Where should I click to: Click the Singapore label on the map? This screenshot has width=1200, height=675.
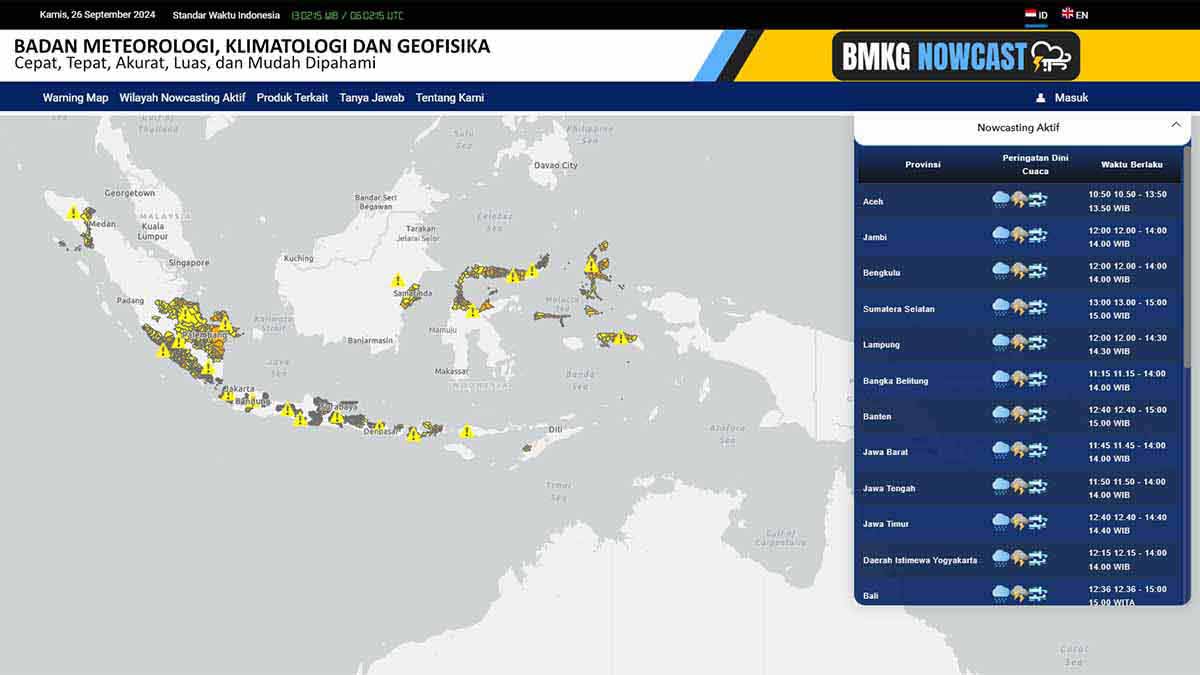(x=189, y=263)
